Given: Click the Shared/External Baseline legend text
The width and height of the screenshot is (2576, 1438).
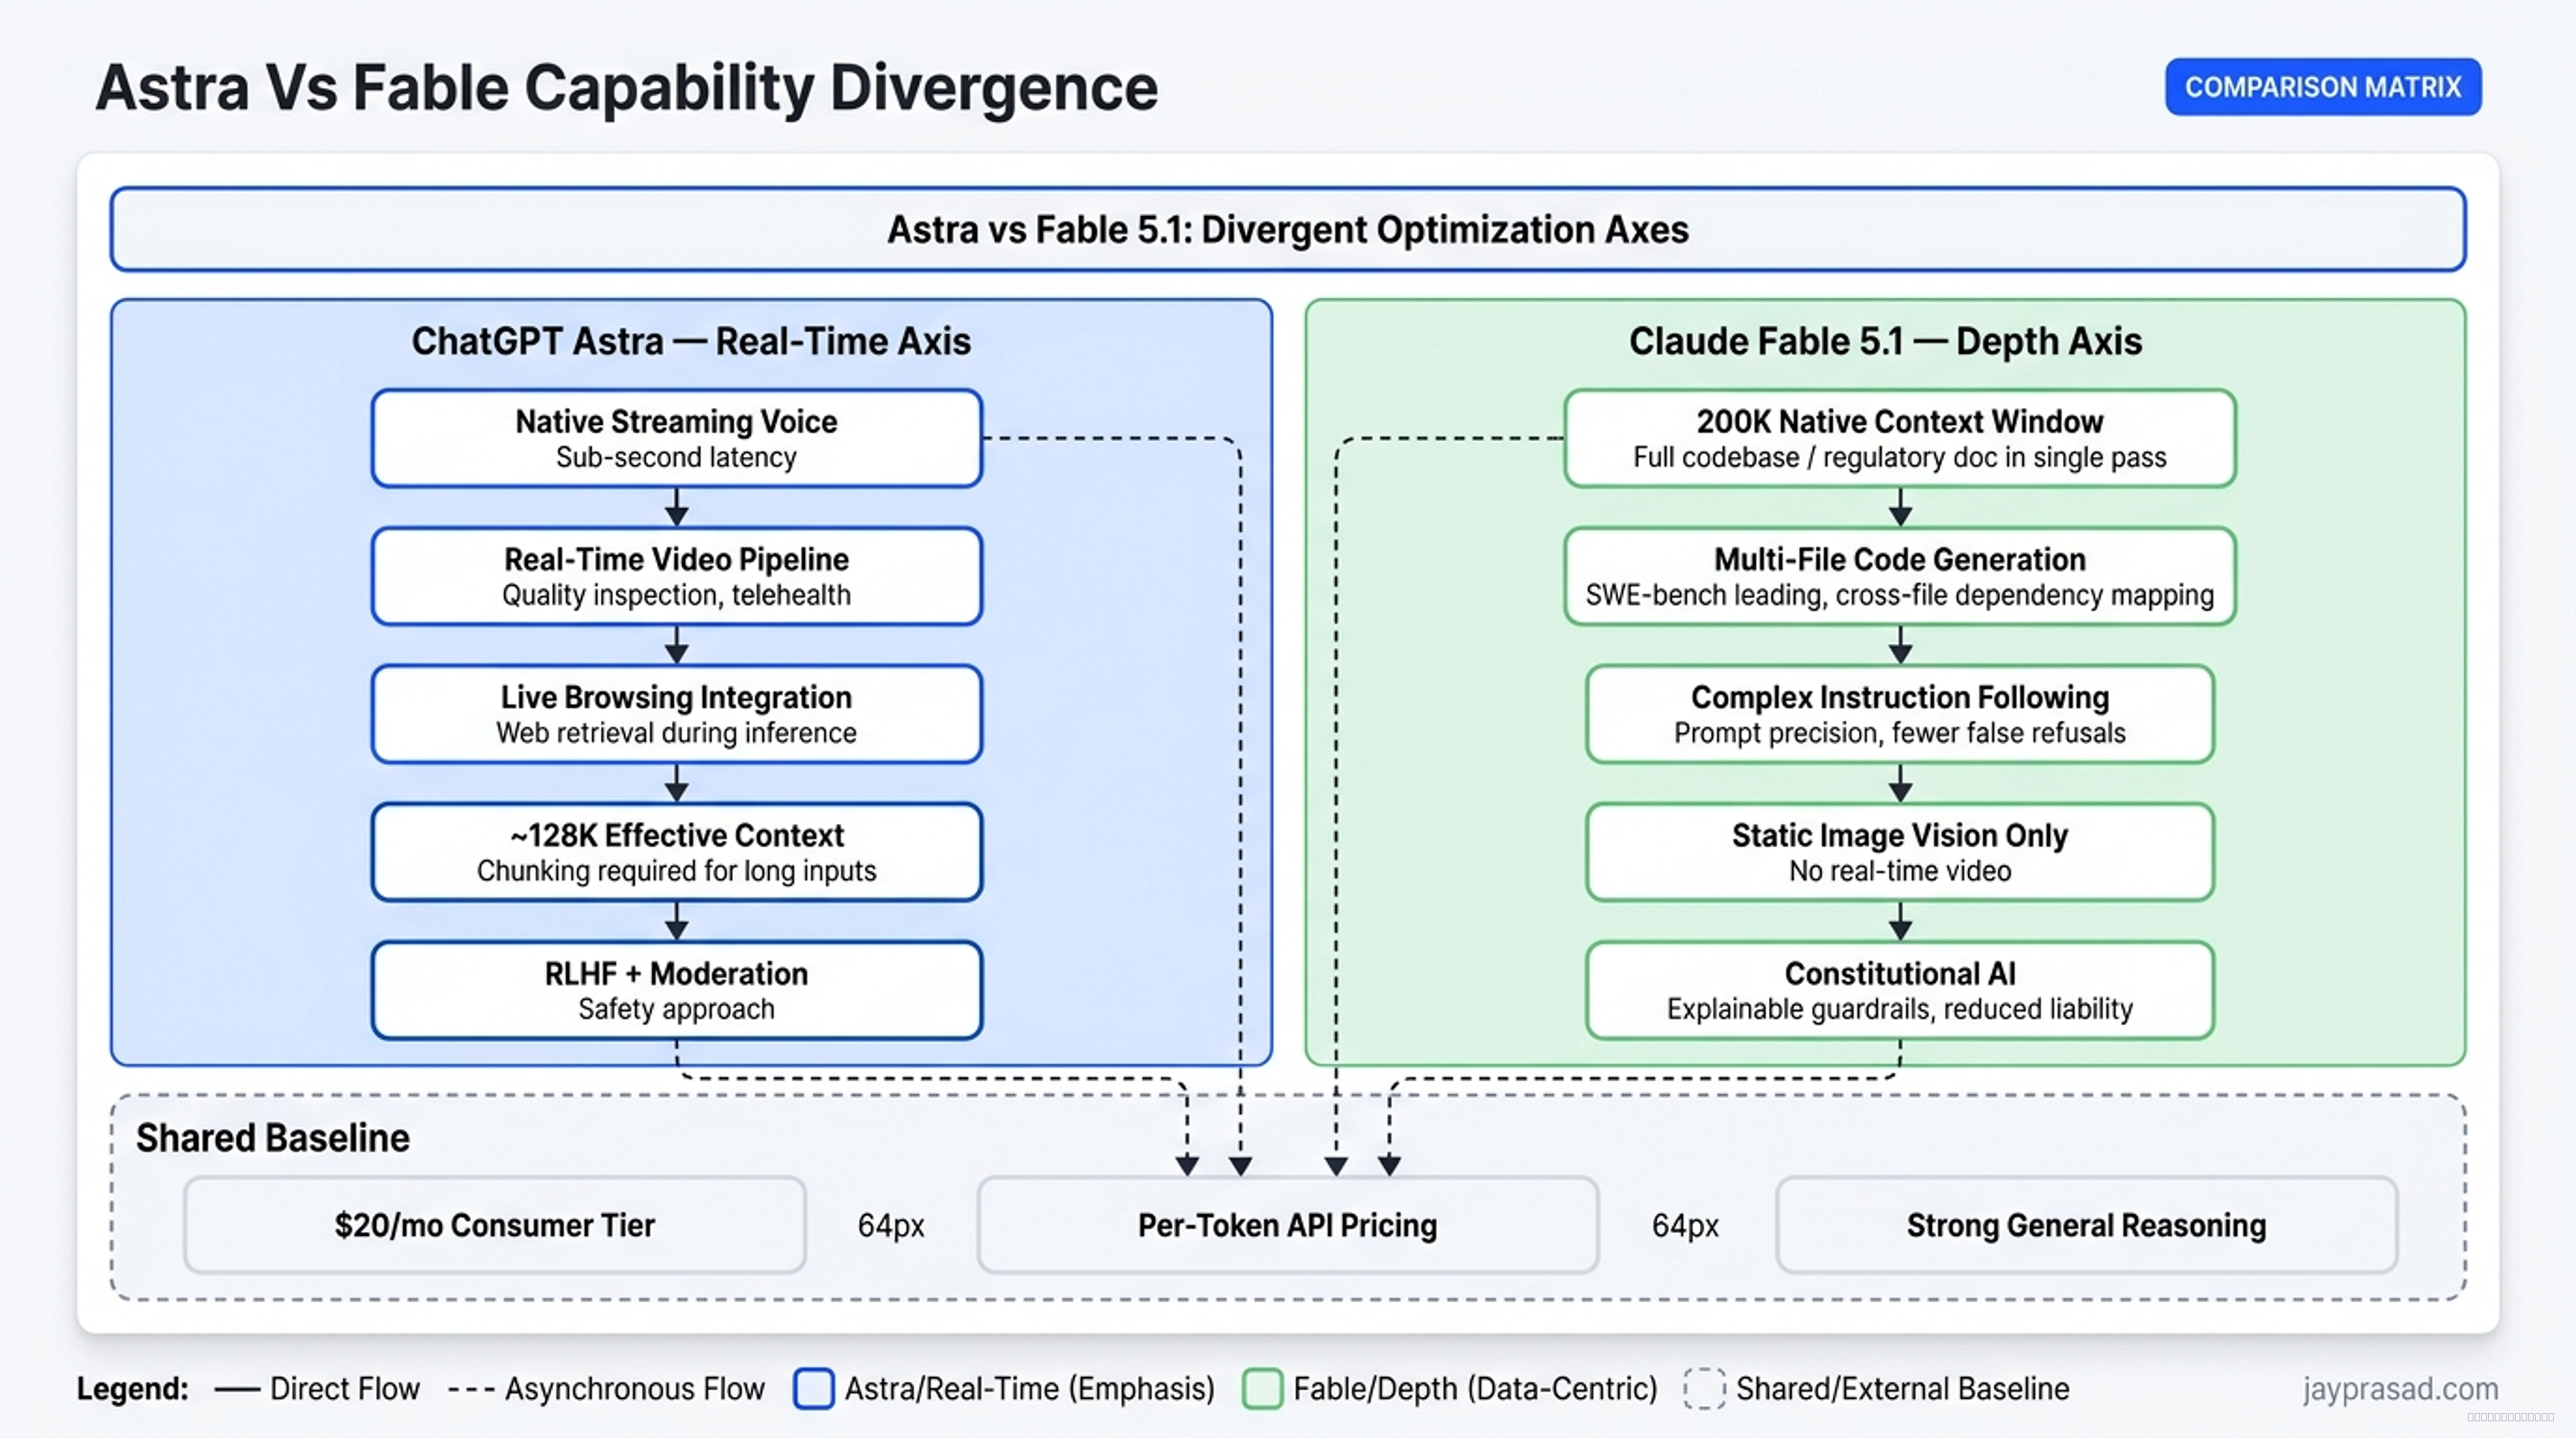Looking at the screenshot, I should coord(1903,1389).
